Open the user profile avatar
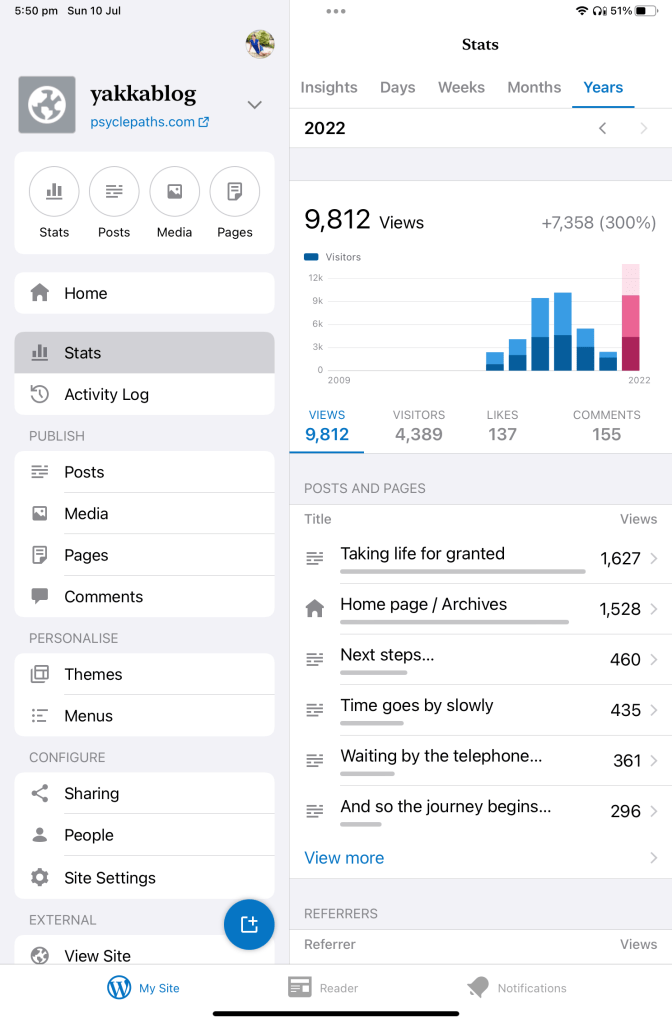Screen dimensions: 672x1023 [260, 44]
